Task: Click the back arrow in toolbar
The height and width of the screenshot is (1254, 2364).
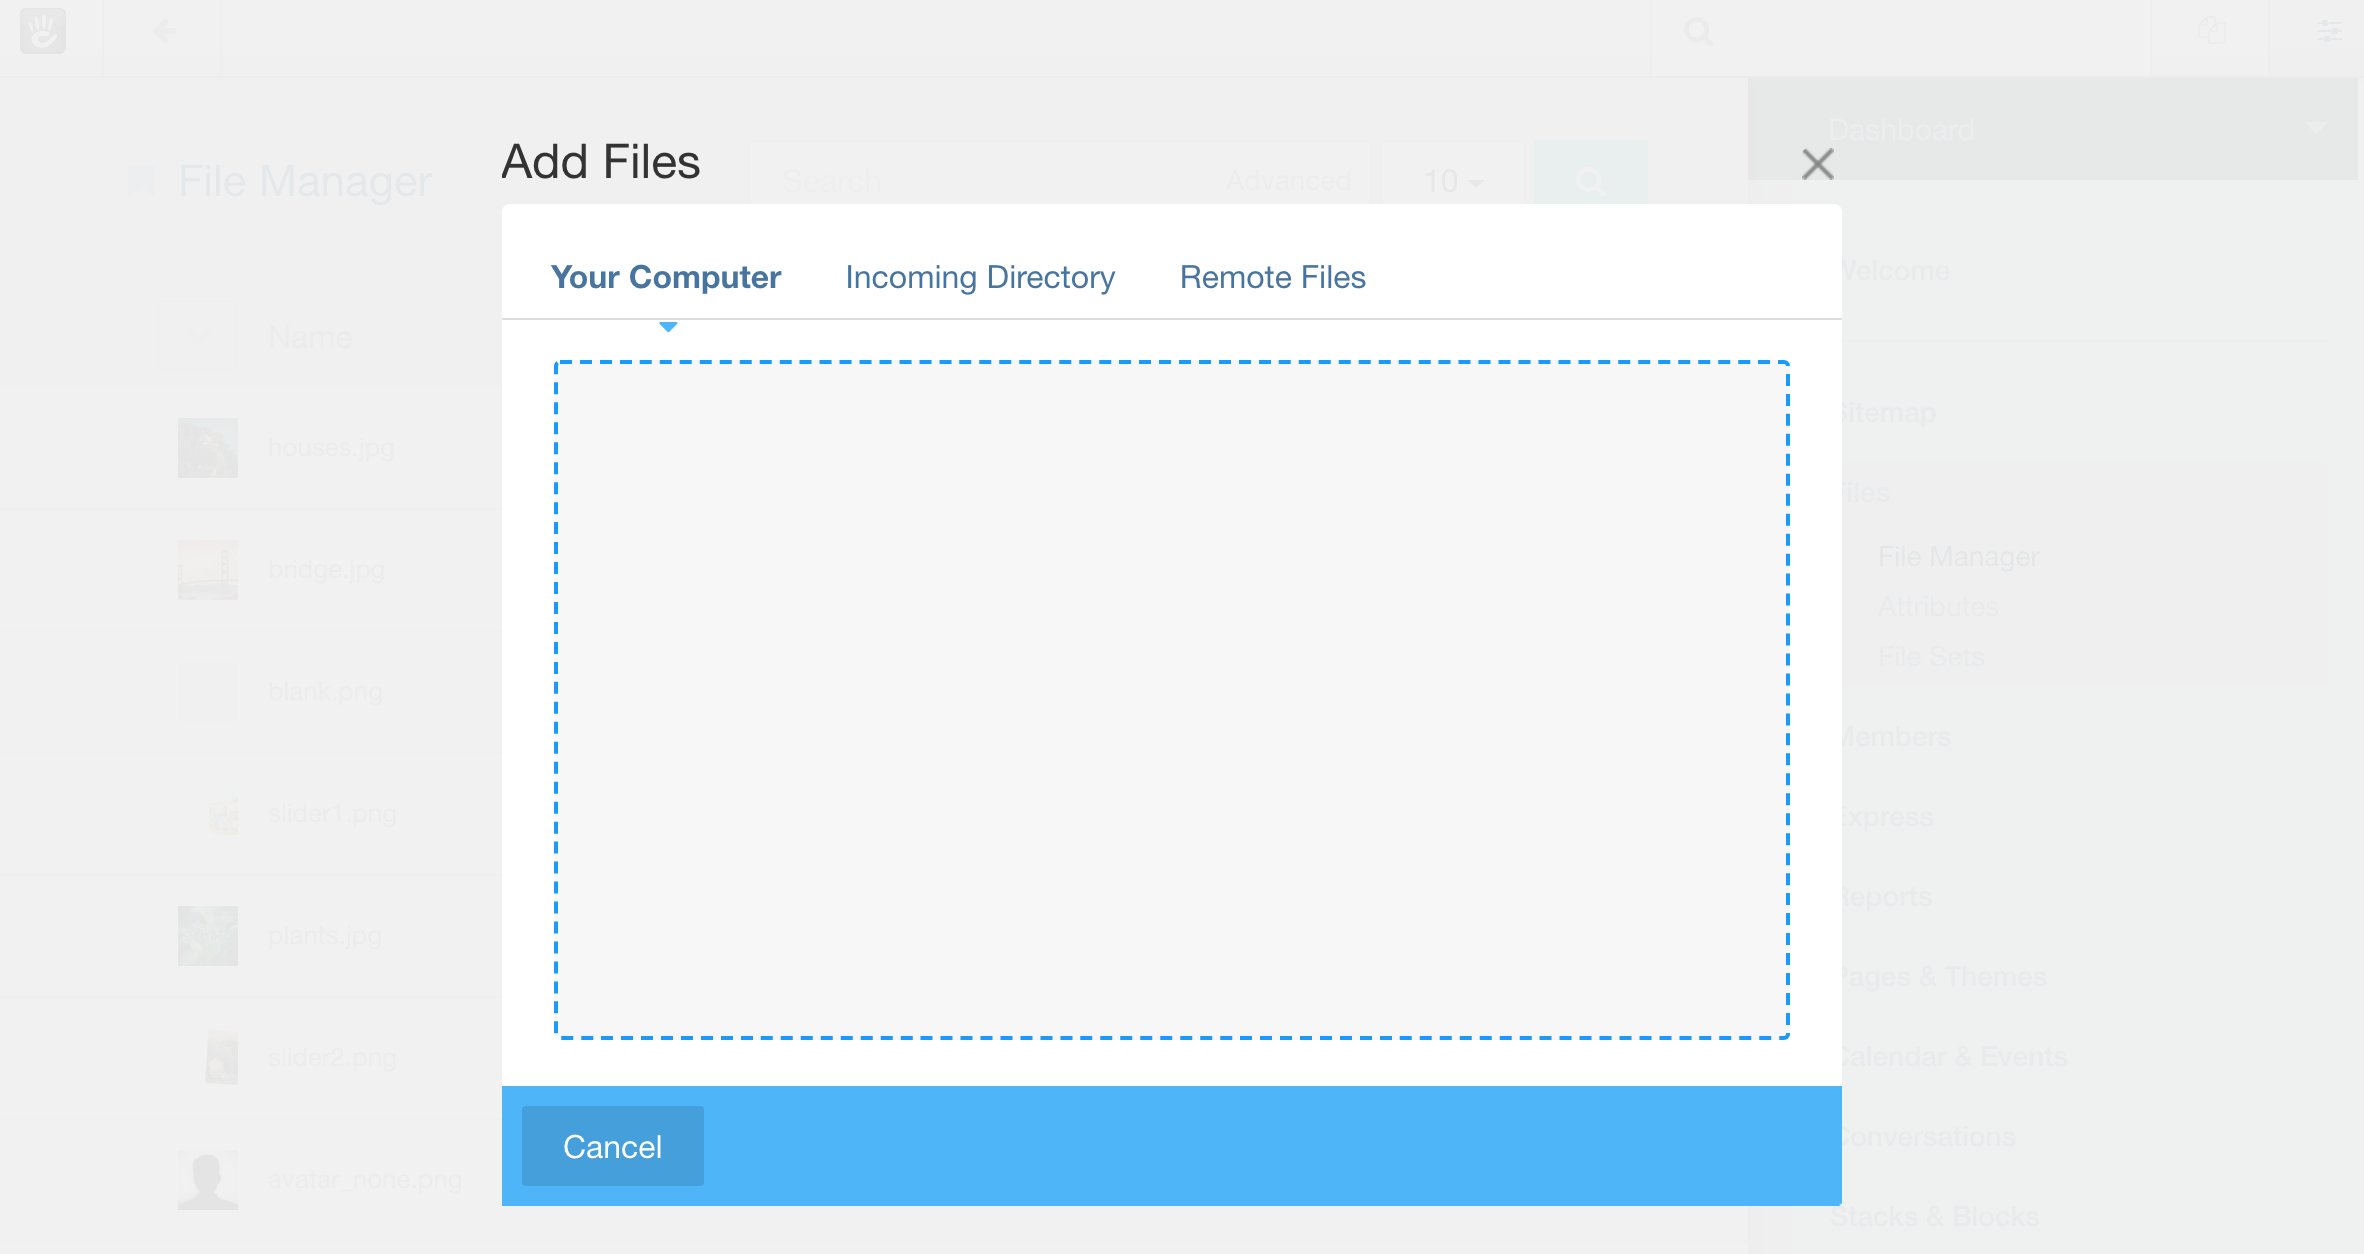Action: [165, 32]
